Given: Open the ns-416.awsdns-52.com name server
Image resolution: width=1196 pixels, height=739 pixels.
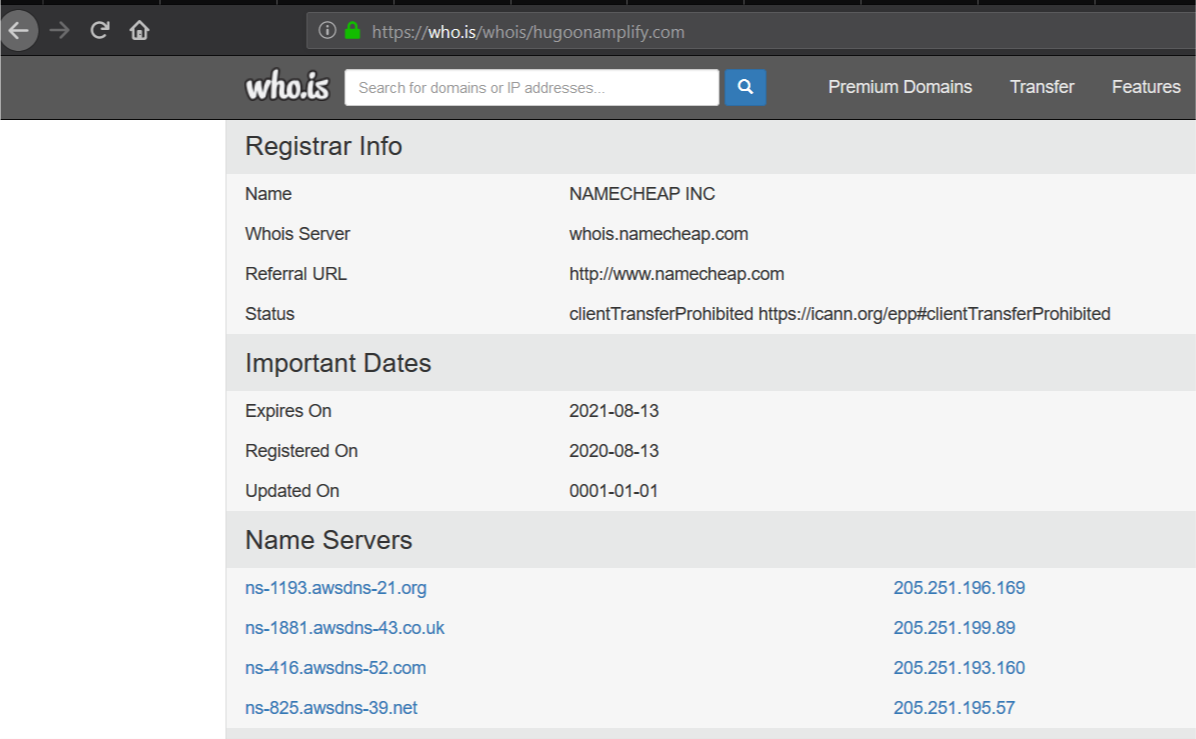Looking at the screenshot, I should 336,667.
